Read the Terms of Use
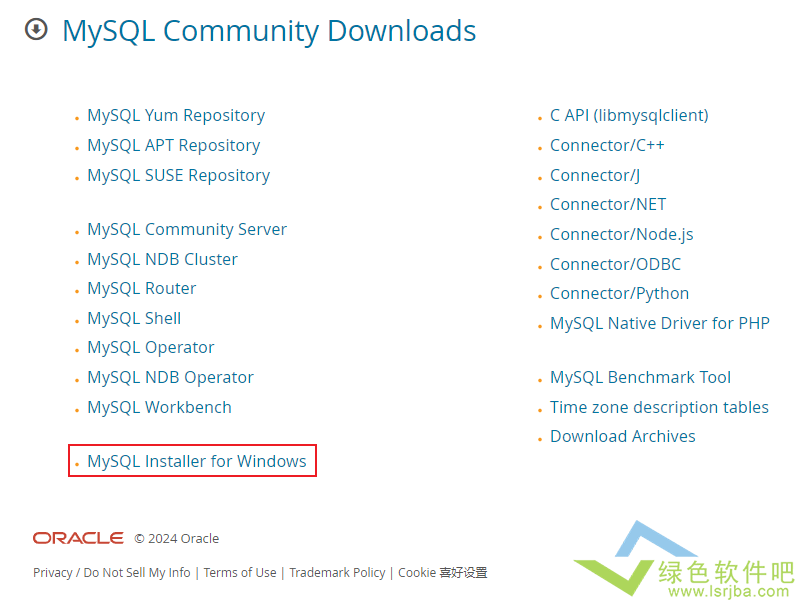Screen dimensions: 800x600 240,573
